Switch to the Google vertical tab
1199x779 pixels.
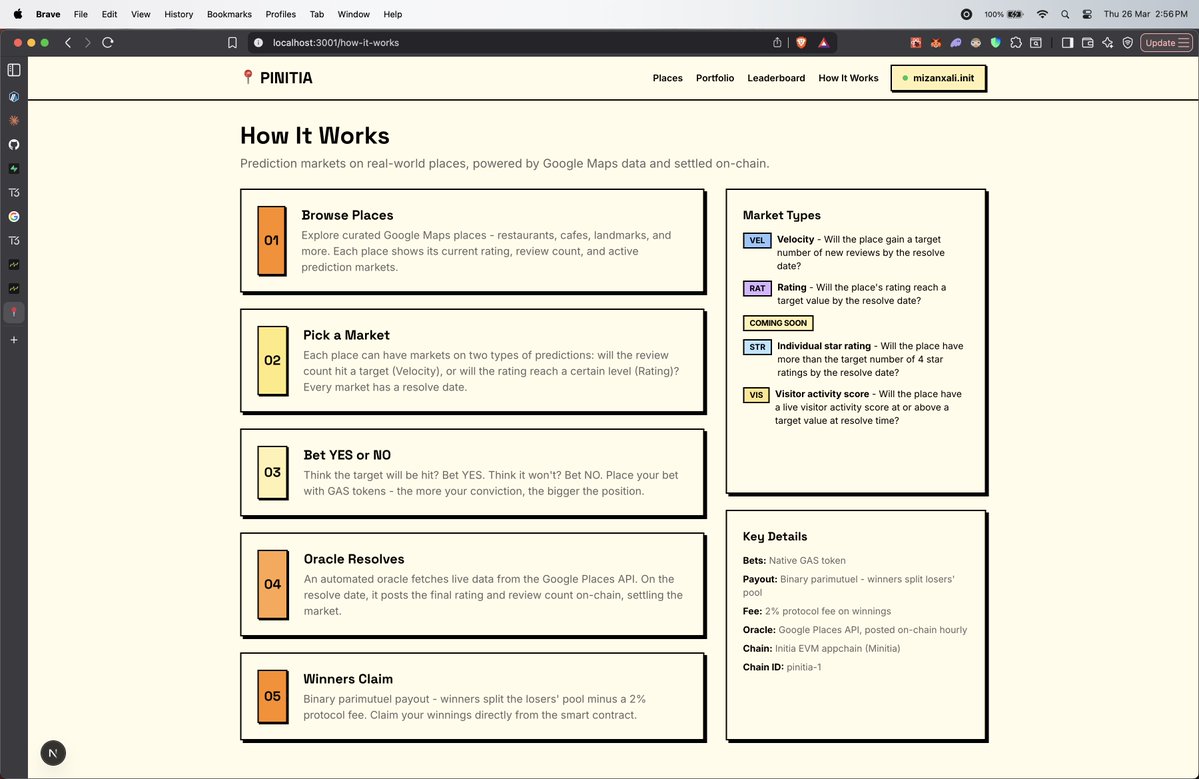14,216
